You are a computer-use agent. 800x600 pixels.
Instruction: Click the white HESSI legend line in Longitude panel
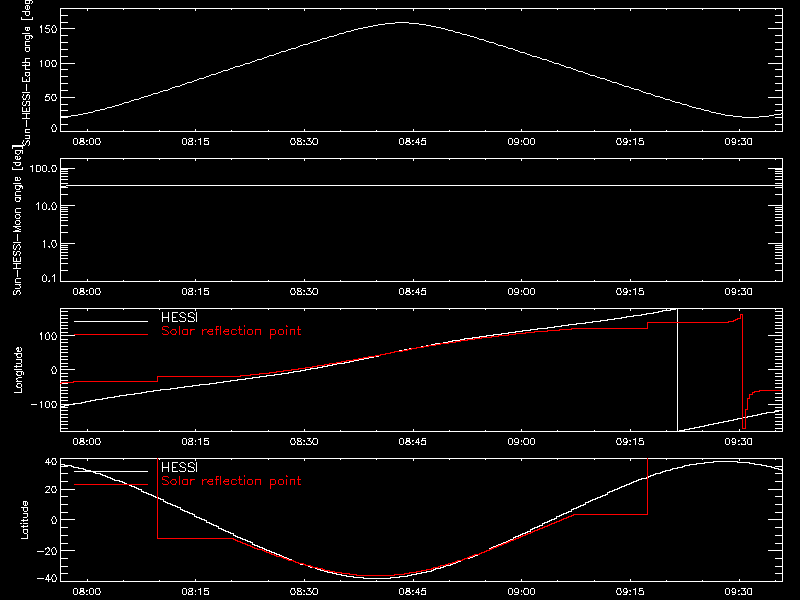(111, 321)
